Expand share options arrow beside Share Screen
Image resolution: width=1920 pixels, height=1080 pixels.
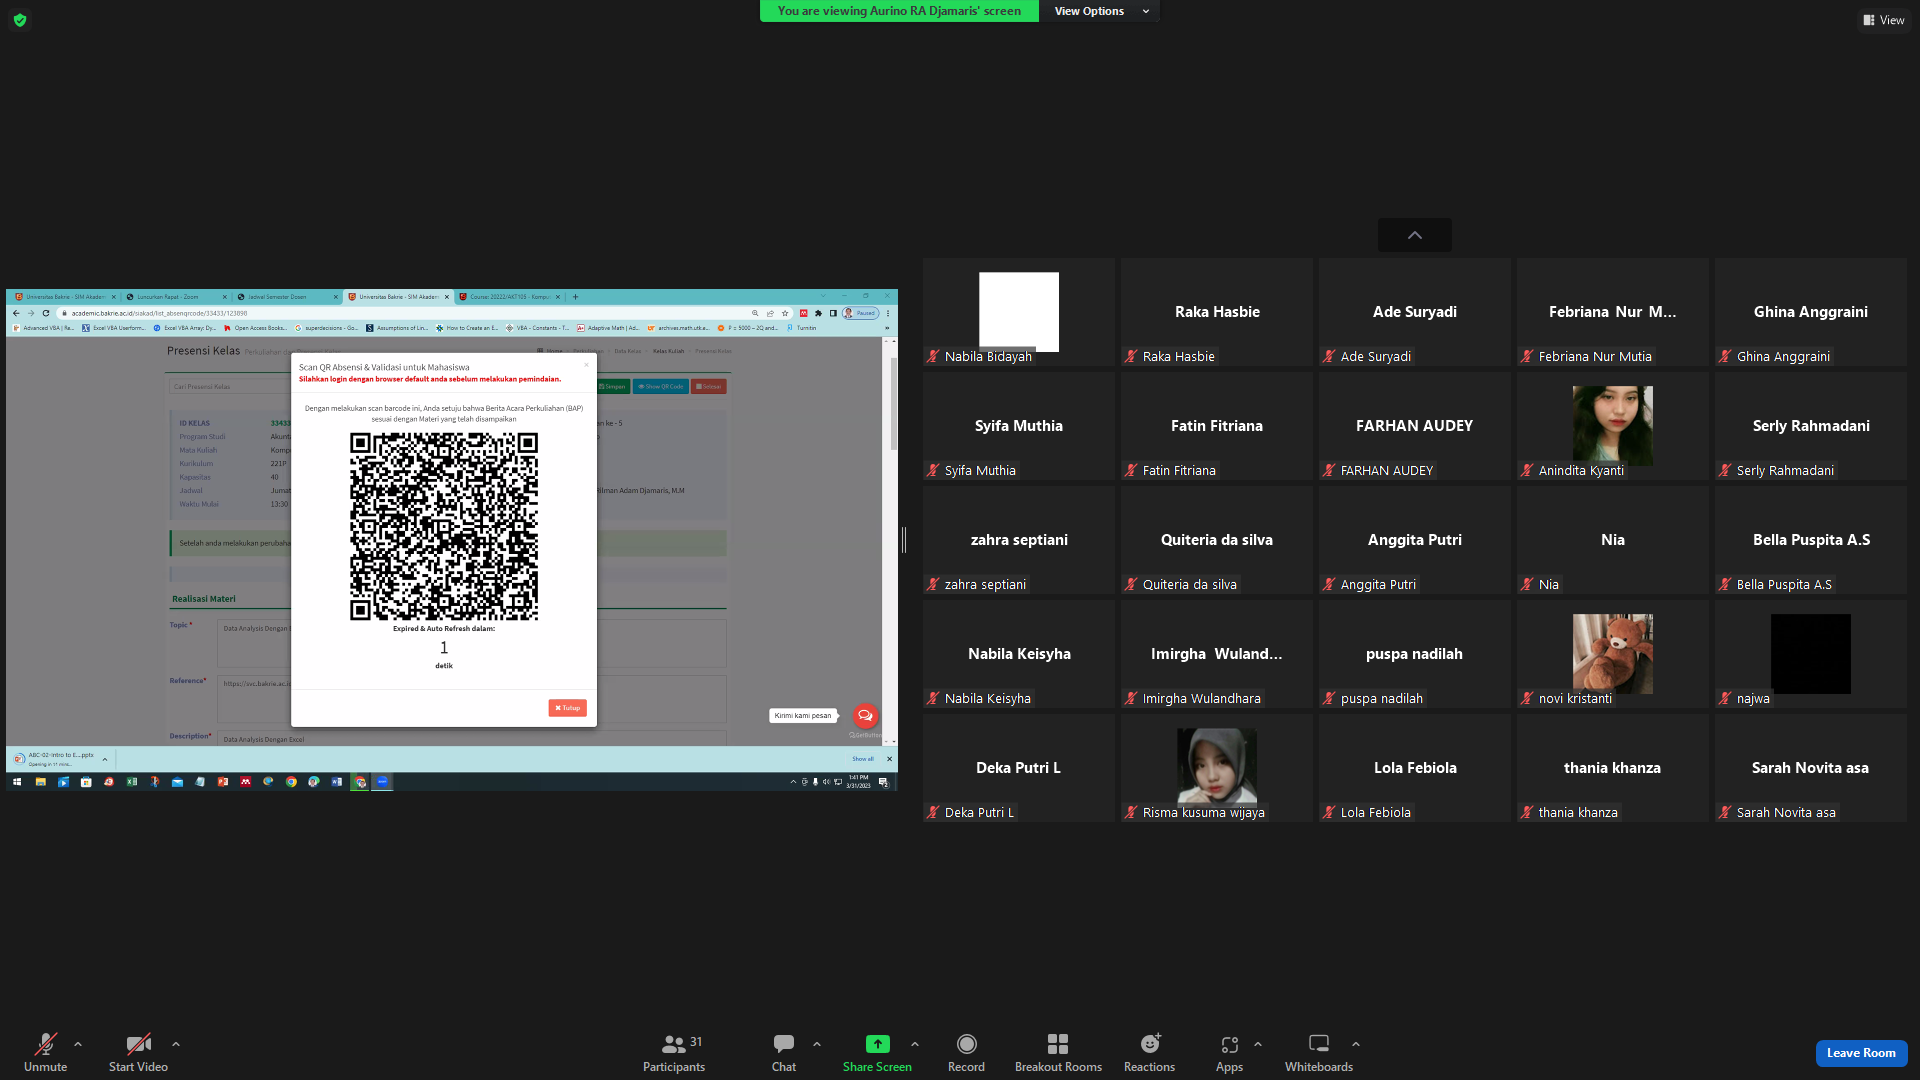tap(915, 1044)
